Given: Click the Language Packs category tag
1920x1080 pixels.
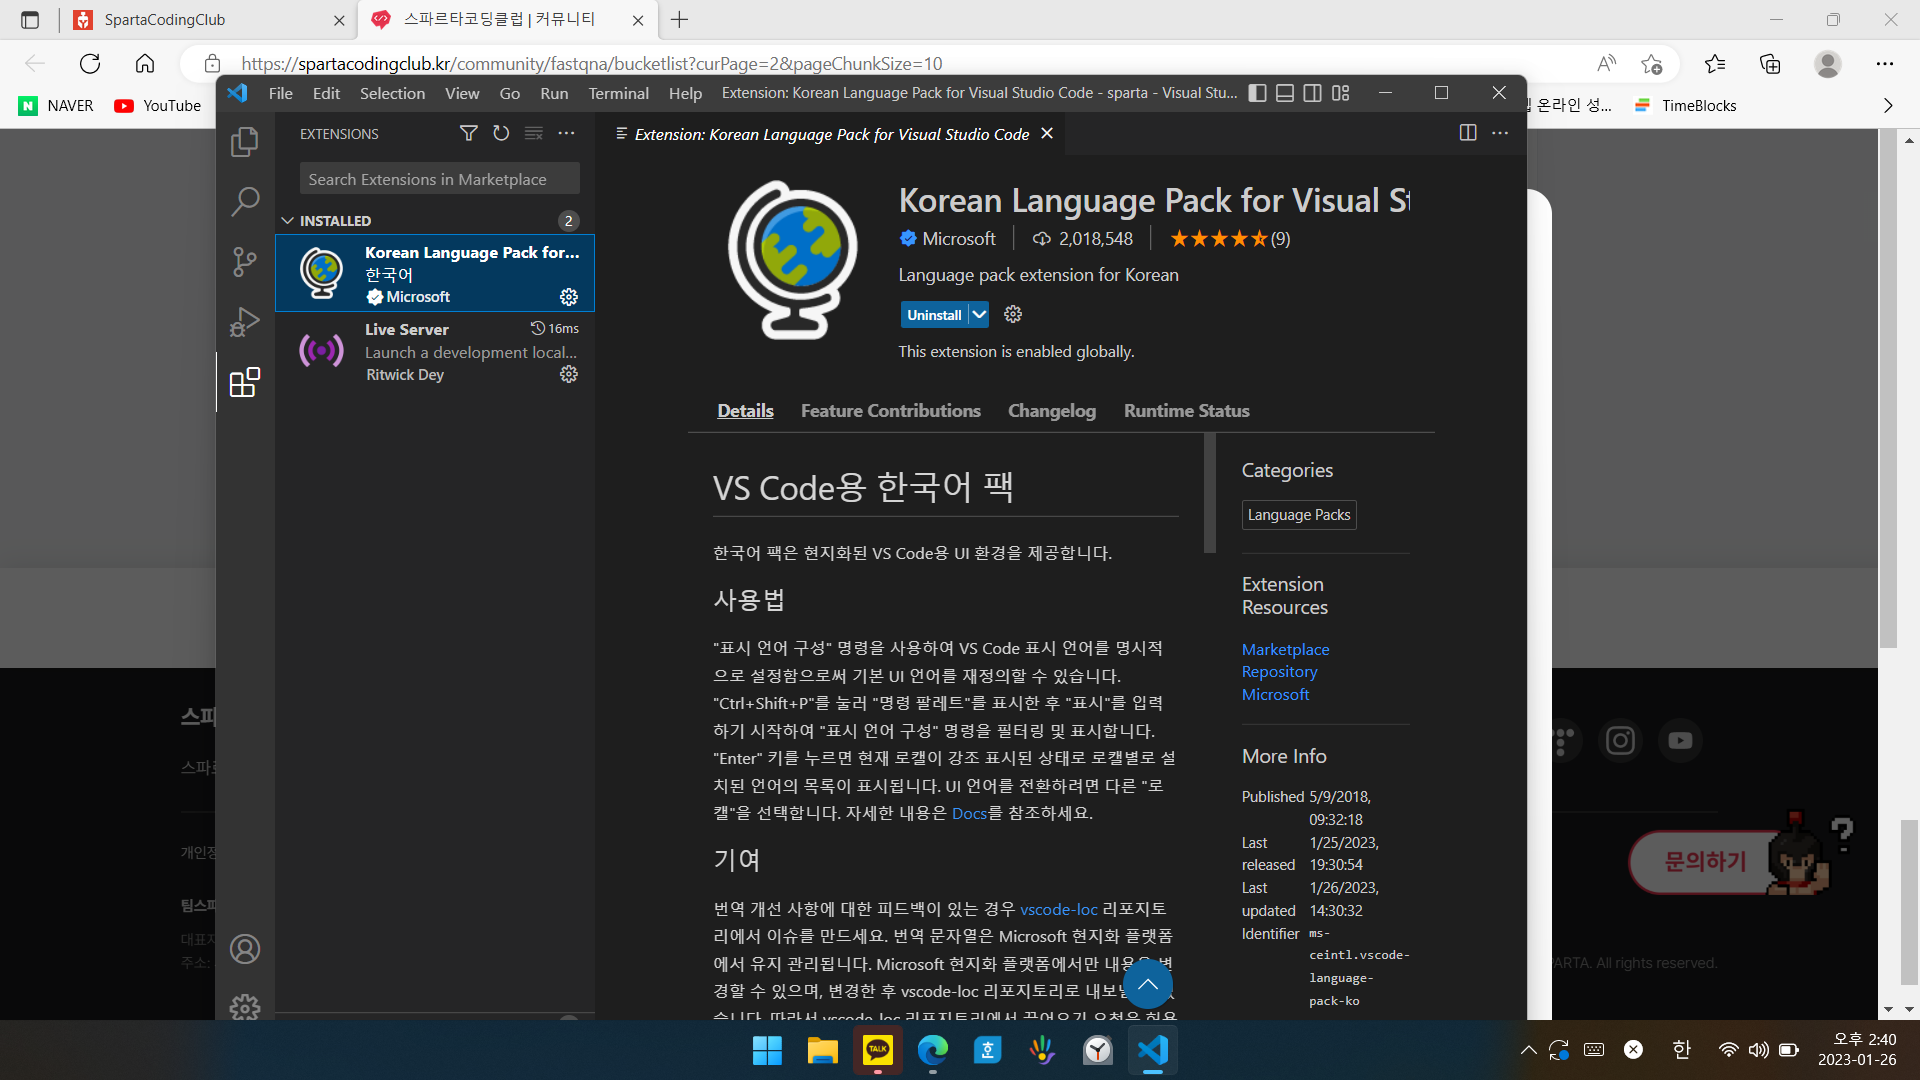Looking at the screenshot, I should point(1299,514).
